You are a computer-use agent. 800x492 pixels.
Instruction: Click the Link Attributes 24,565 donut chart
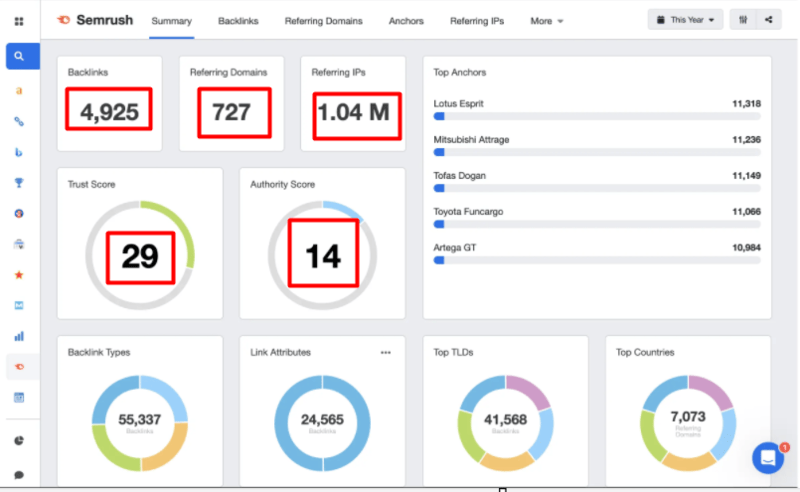322,423
